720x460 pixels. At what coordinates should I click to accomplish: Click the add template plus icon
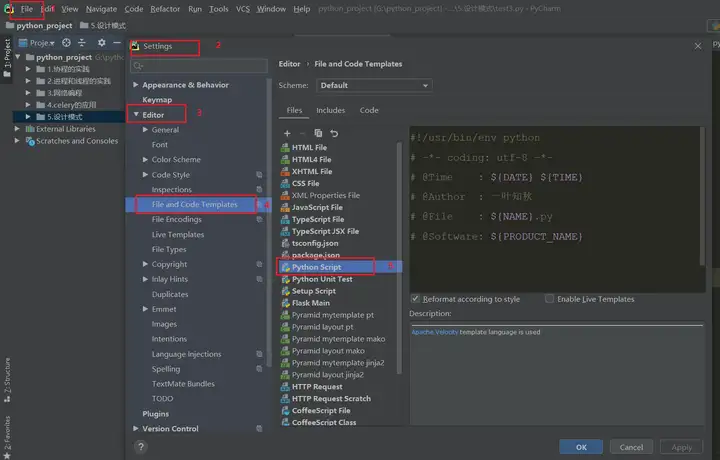pyautogui.click(x=287, y=133)
